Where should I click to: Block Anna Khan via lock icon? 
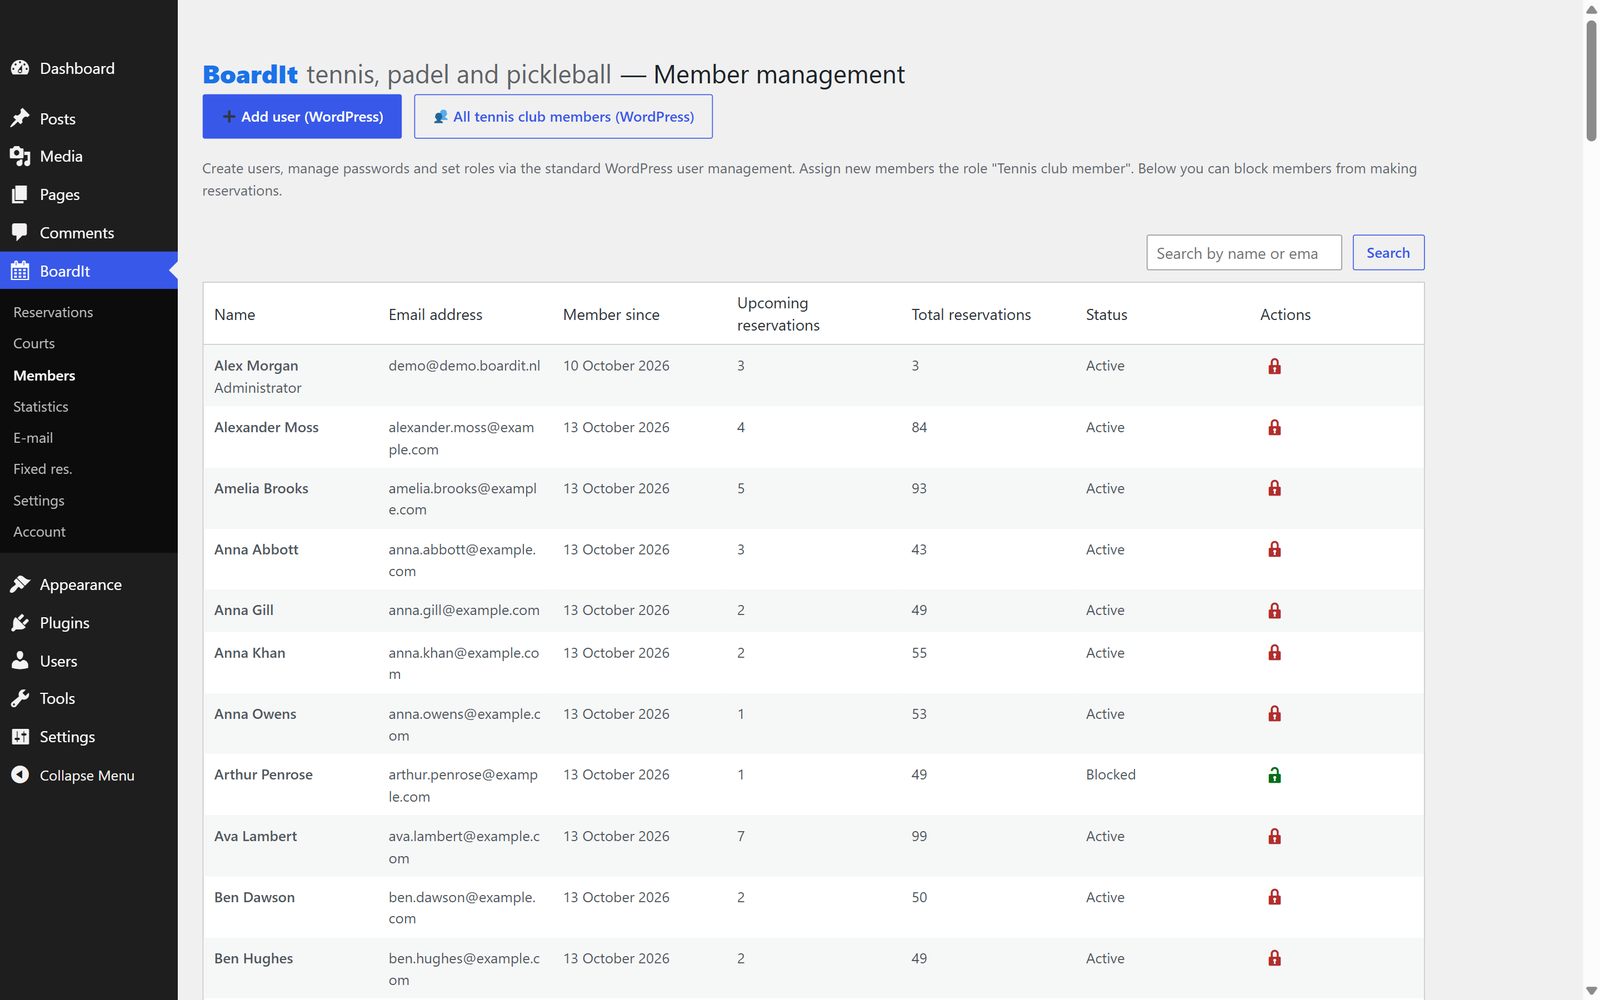1274,652
